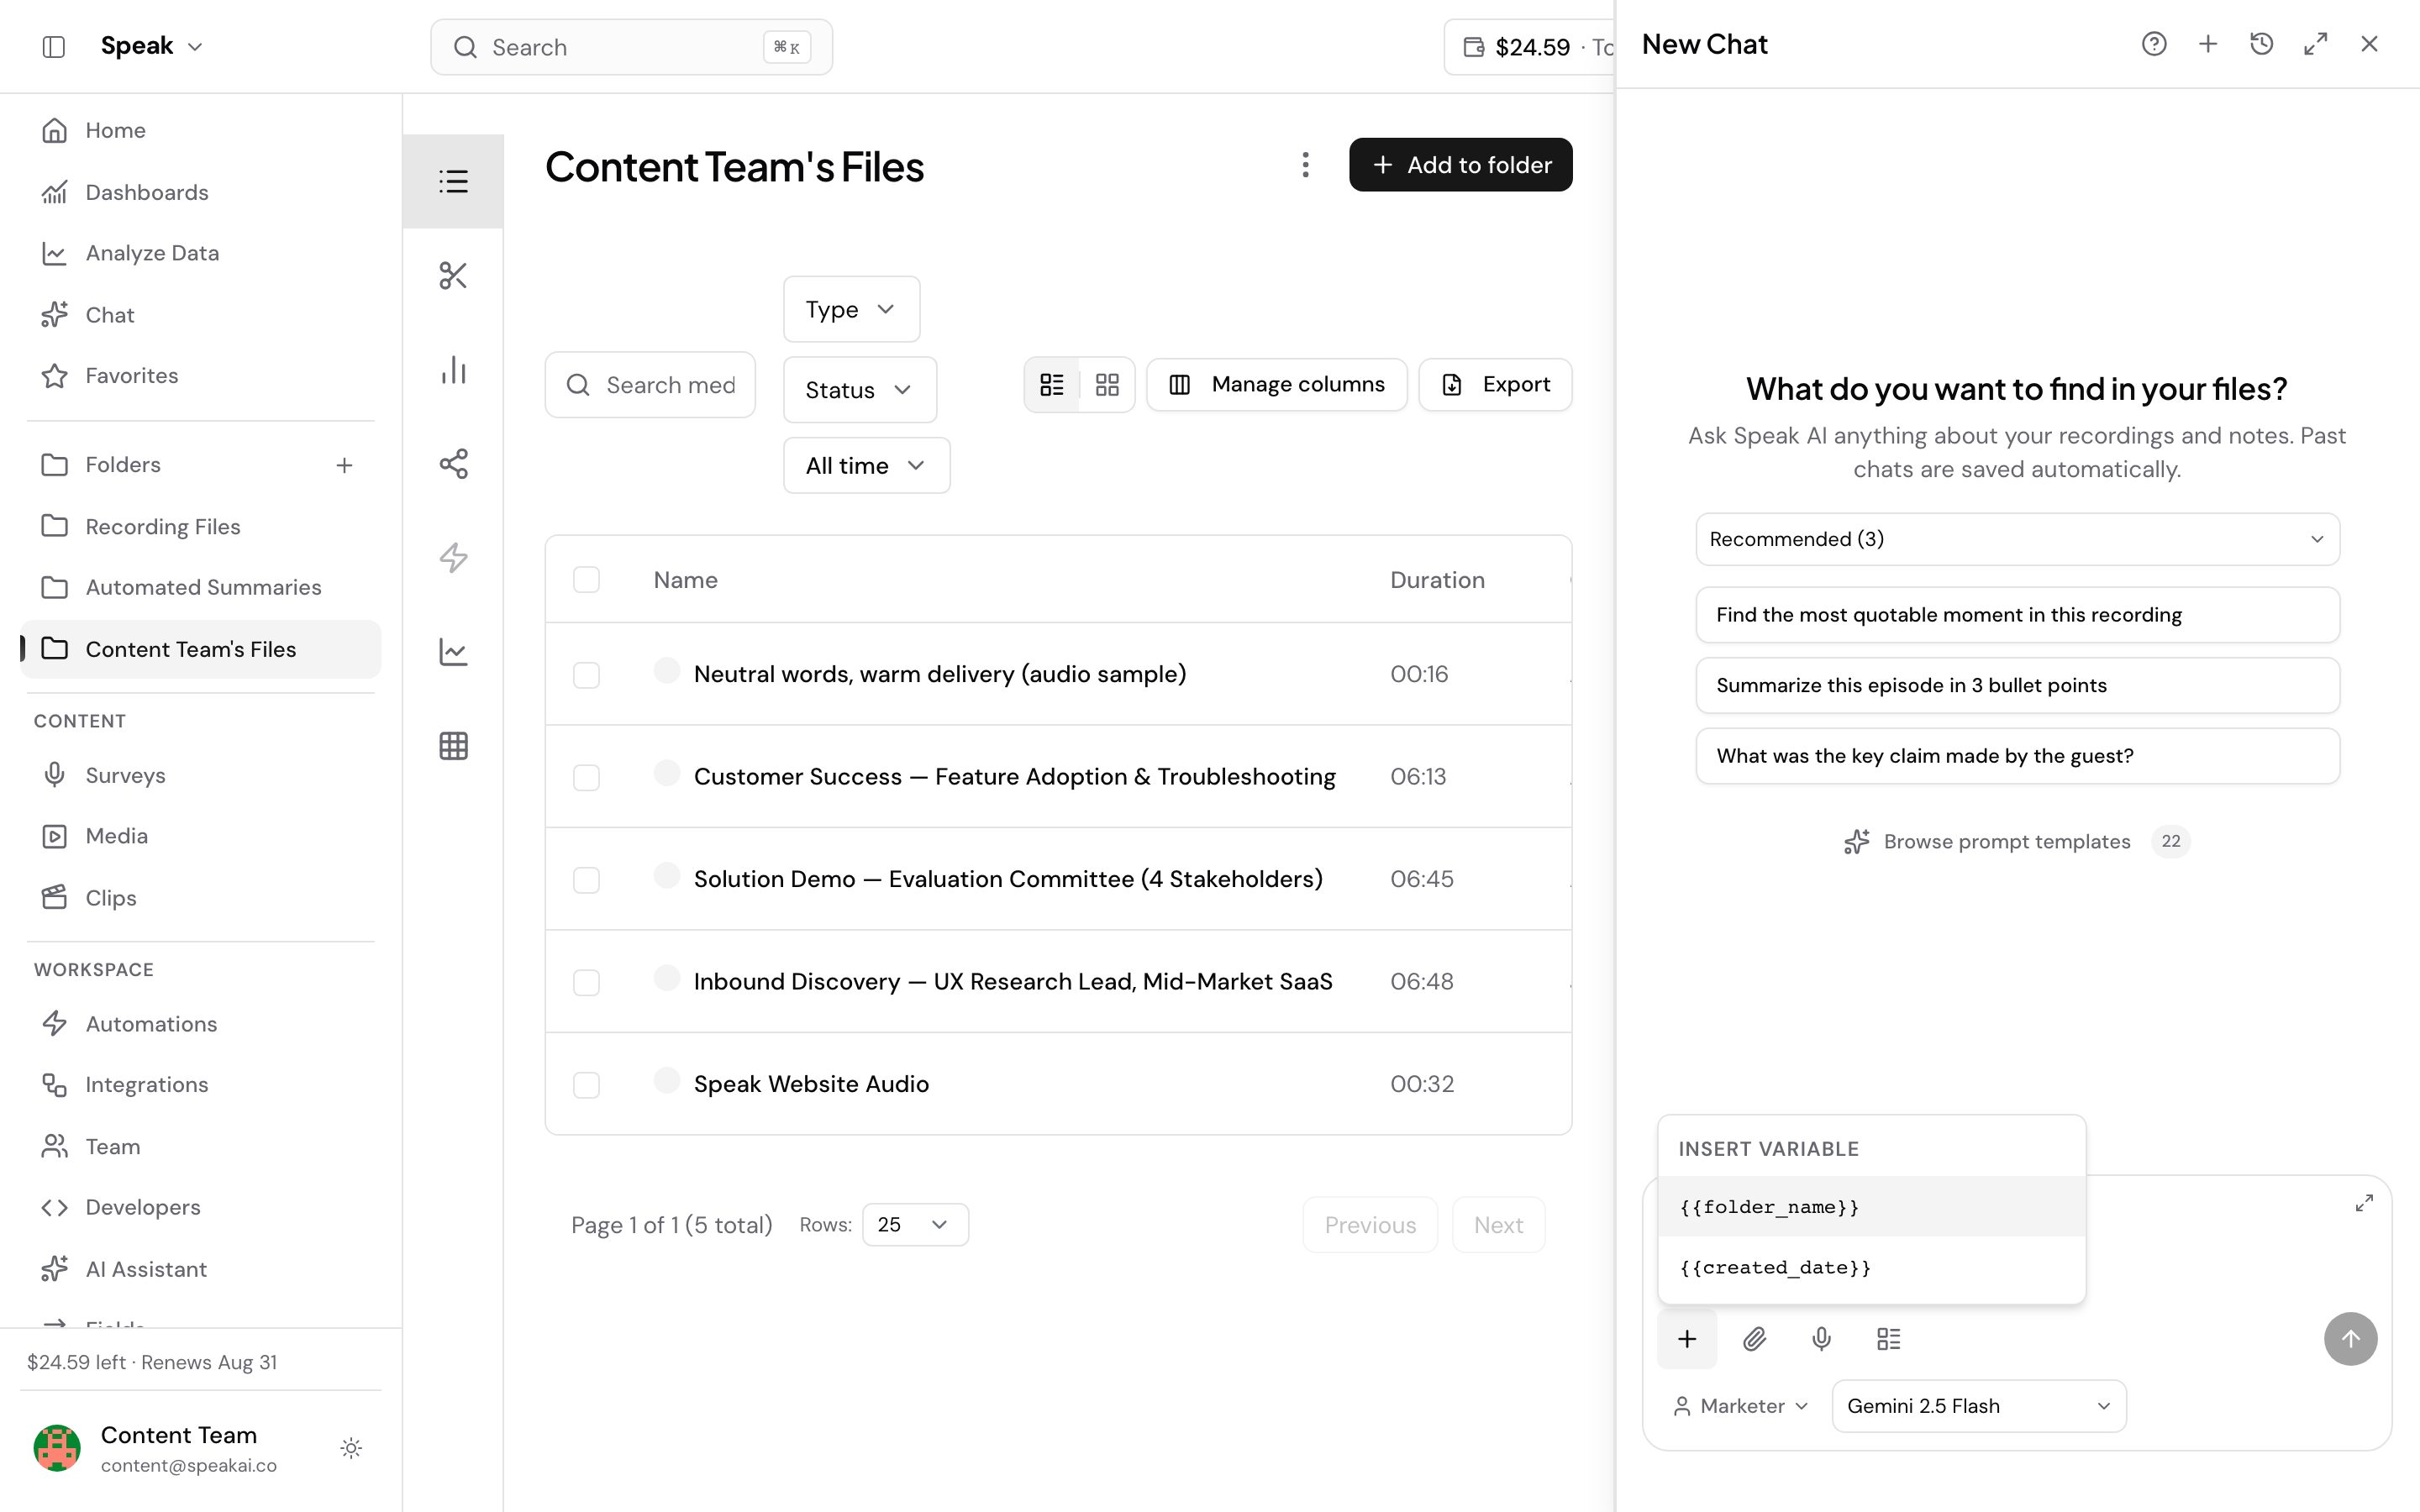The height and width of the screenshot is (1512, 2420).
Task: Open the bar chart insights icon
Action: [453, 370]
